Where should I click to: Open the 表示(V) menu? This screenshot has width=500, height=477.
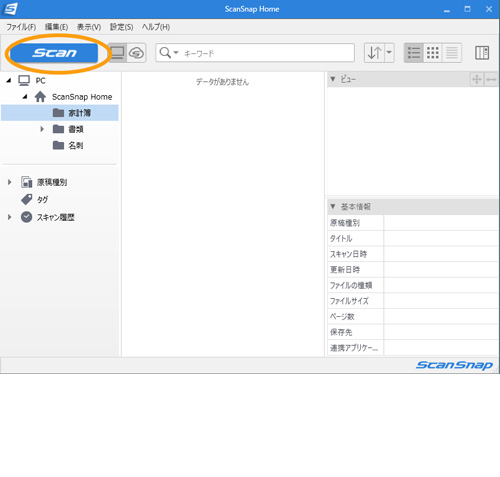(x=89, y=27)
